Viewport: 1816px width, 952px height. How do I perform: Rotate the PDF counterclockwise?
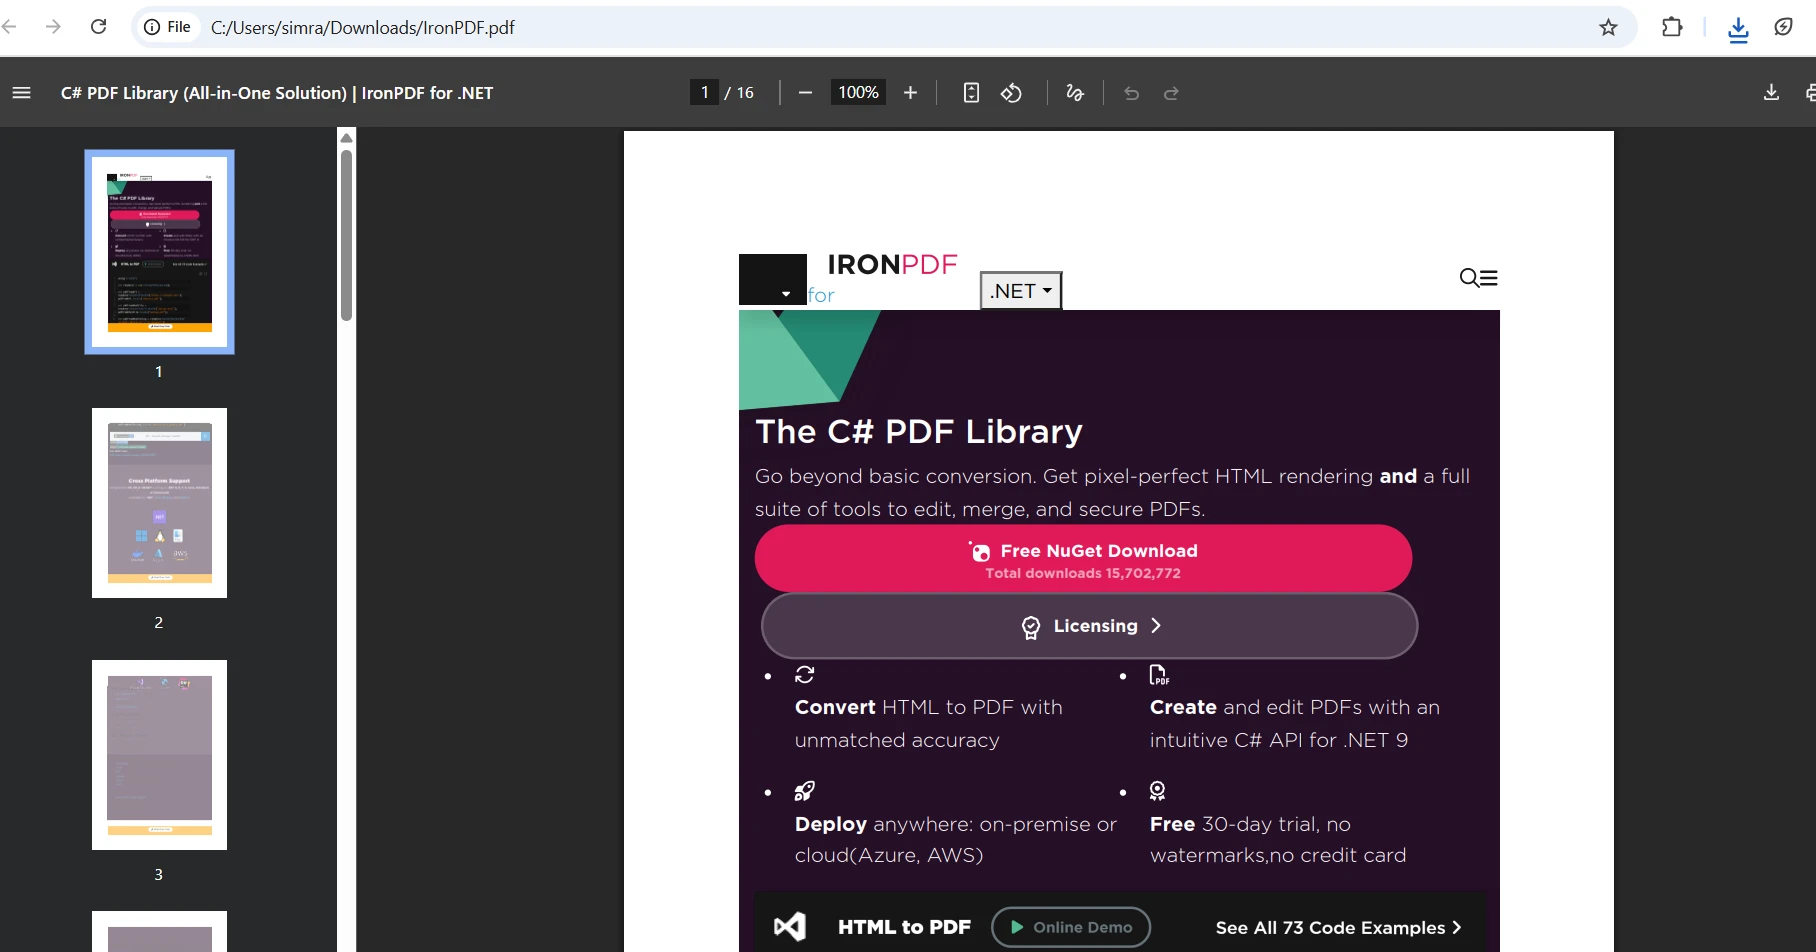[1011, 92]
